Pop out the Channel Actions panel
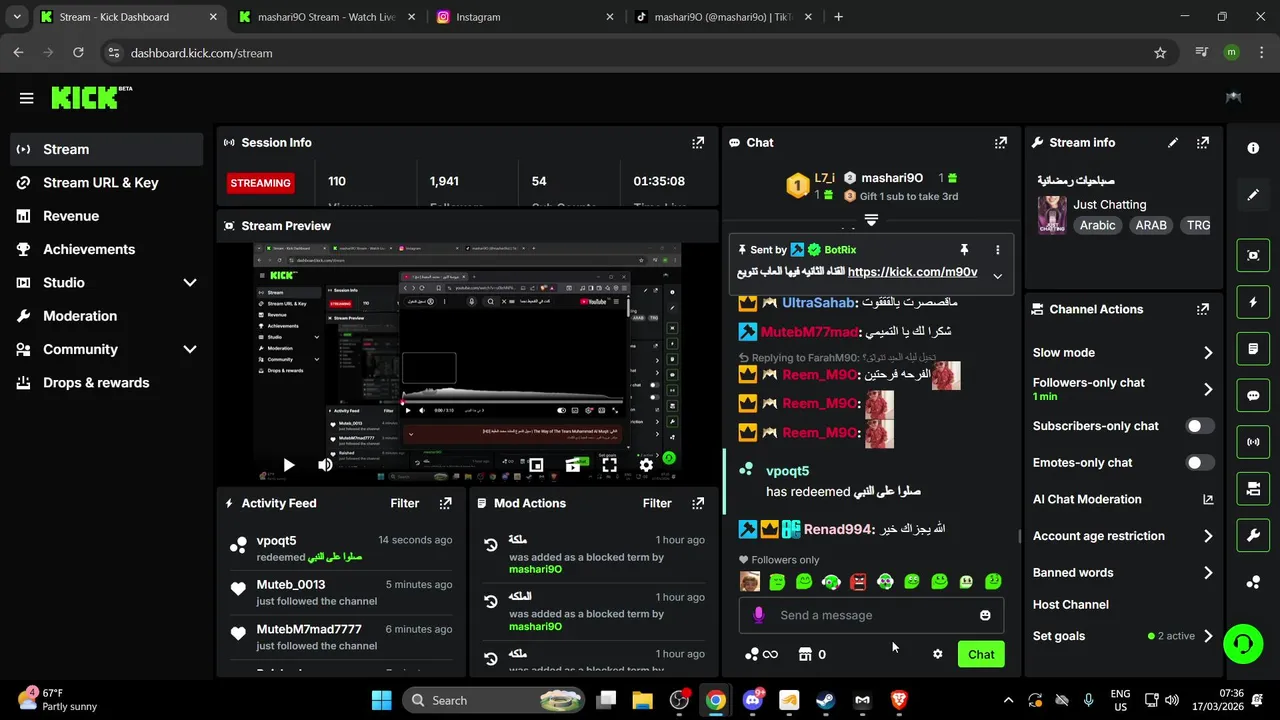1280x720 pixels. (1203, 309)
